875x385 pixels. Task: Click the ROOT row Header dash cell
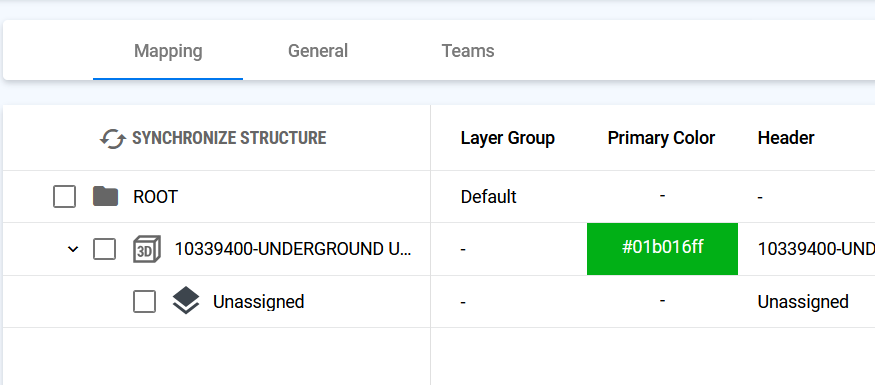point(760,197)
